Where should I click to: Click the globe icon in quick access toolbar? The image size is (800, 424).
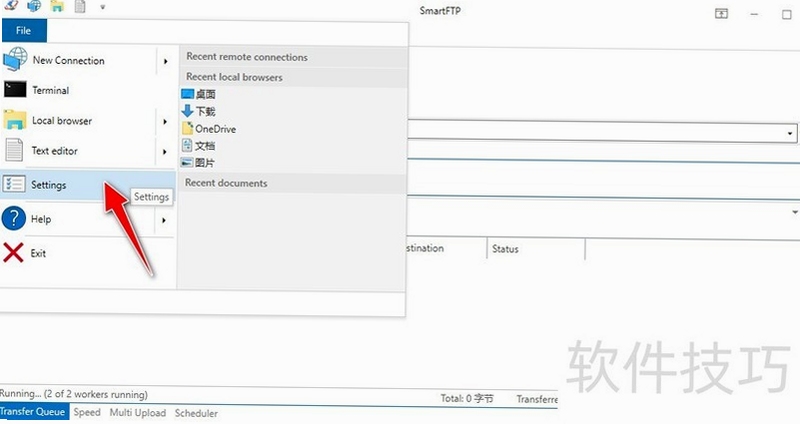(34, 6)
